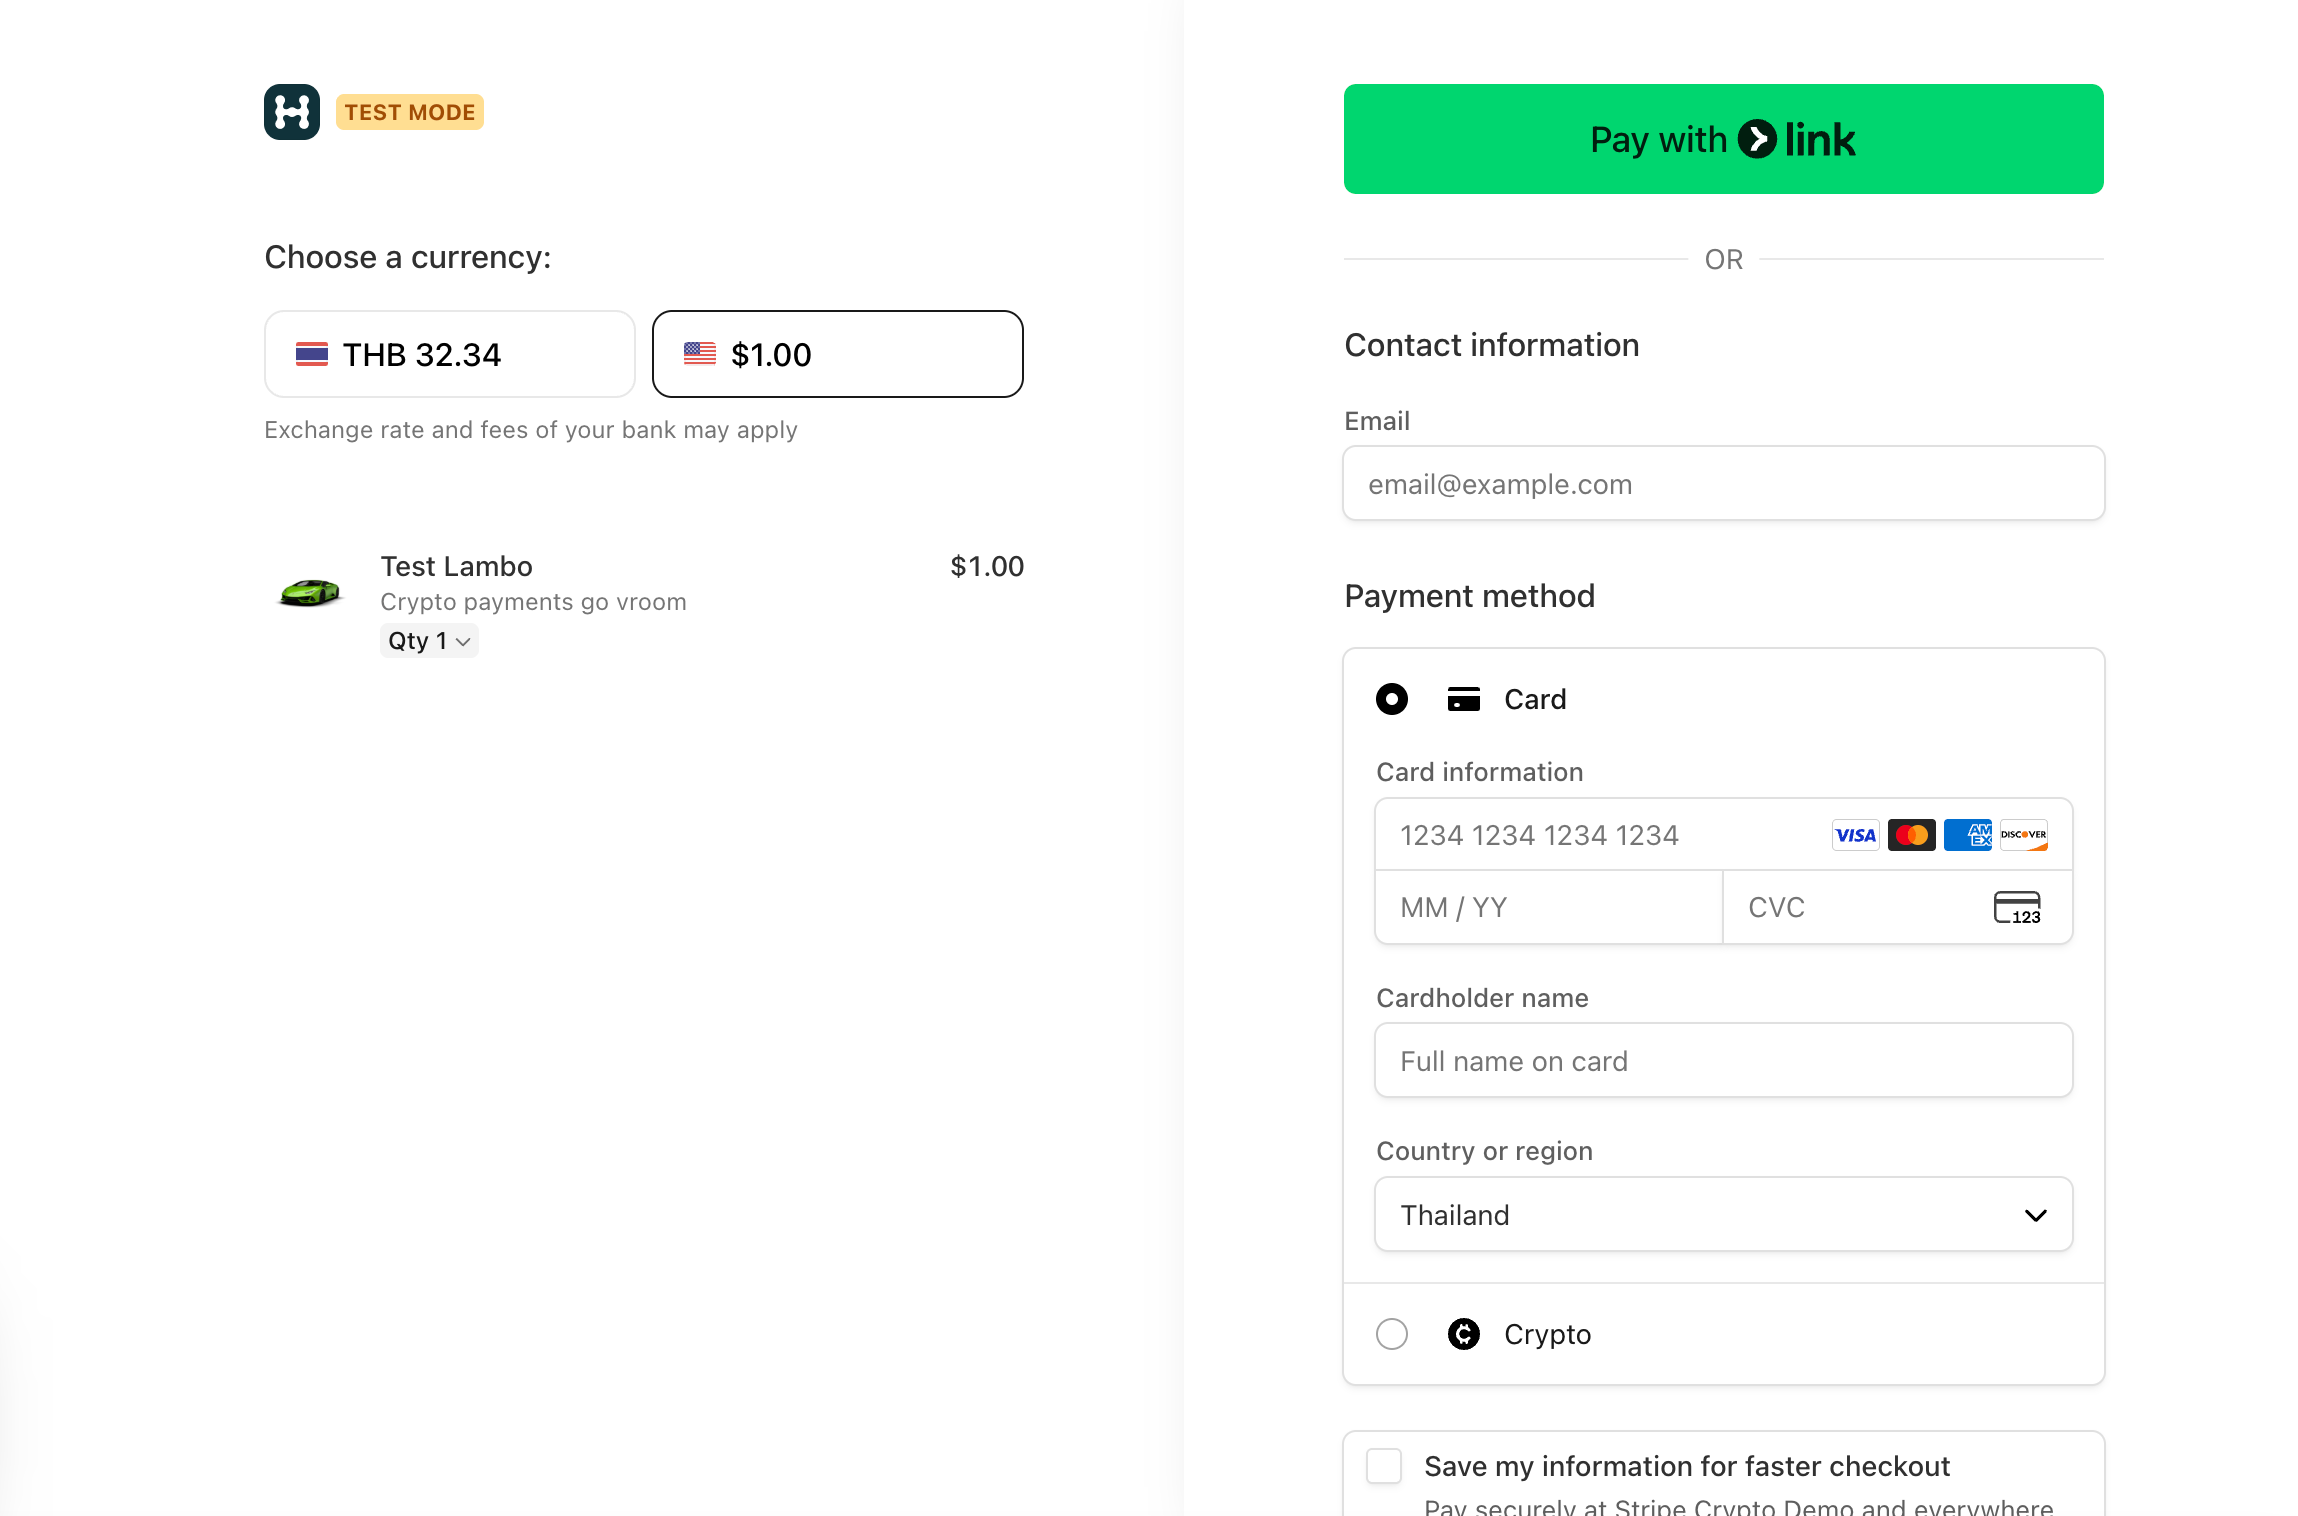Click the Crypto coin icon
Viewport: 2298px width, 1516px height.
[x=1463, y=1334]
